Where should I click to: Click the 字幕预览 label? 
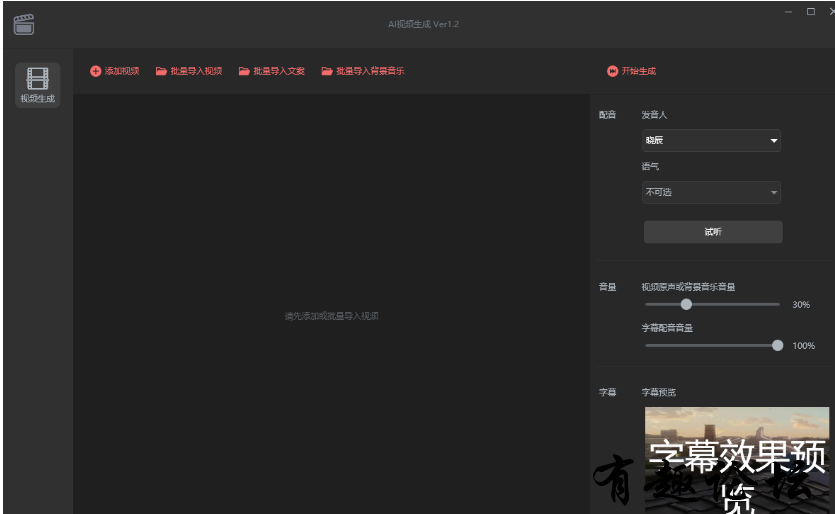click(x=659, y=393)
